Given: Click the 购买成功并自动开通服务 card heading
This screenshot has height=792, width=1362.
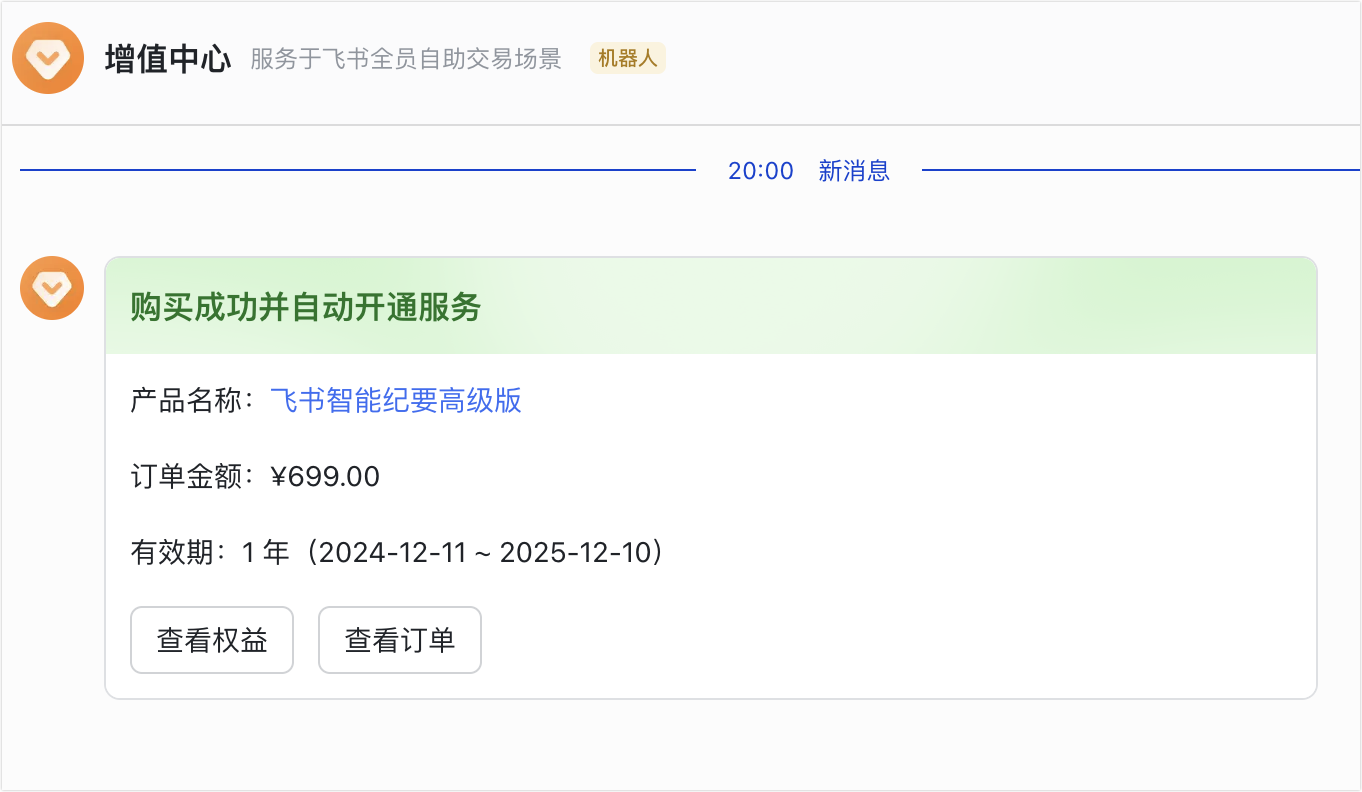Looking at the screenshot, I should coord(306,307).
